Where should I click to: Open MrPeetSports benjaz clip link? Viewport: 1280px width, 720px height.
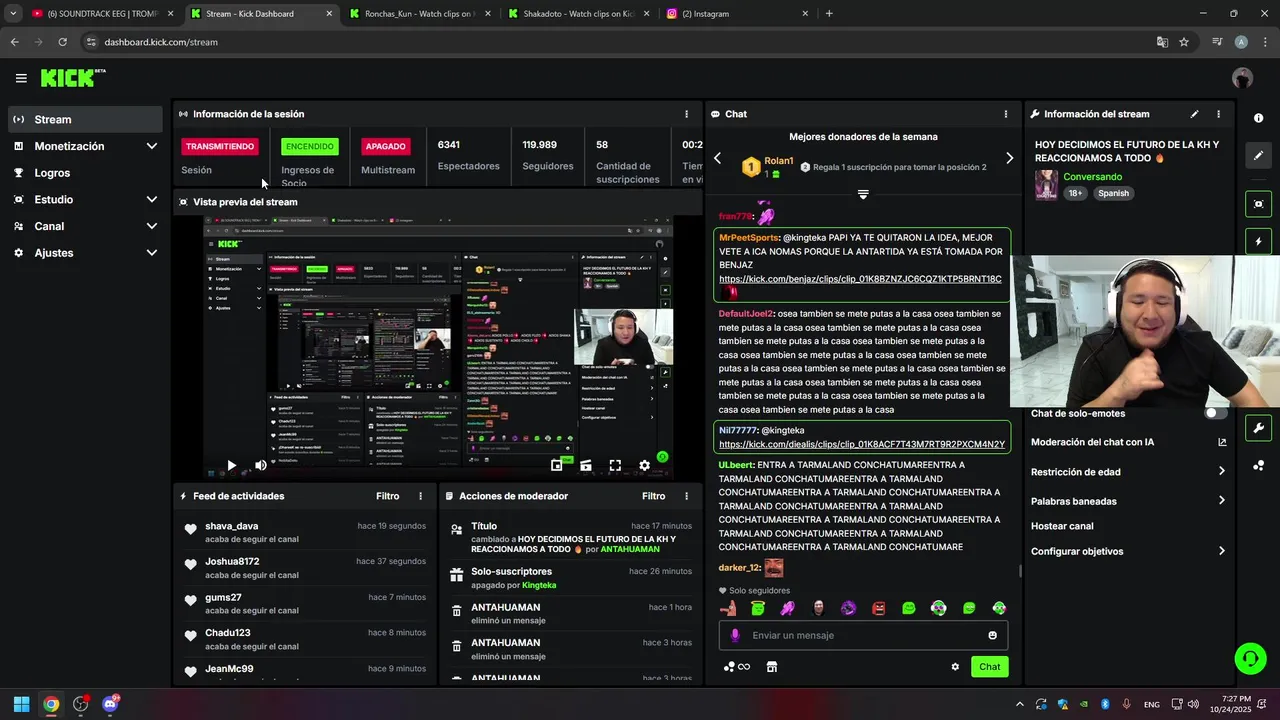860,279
